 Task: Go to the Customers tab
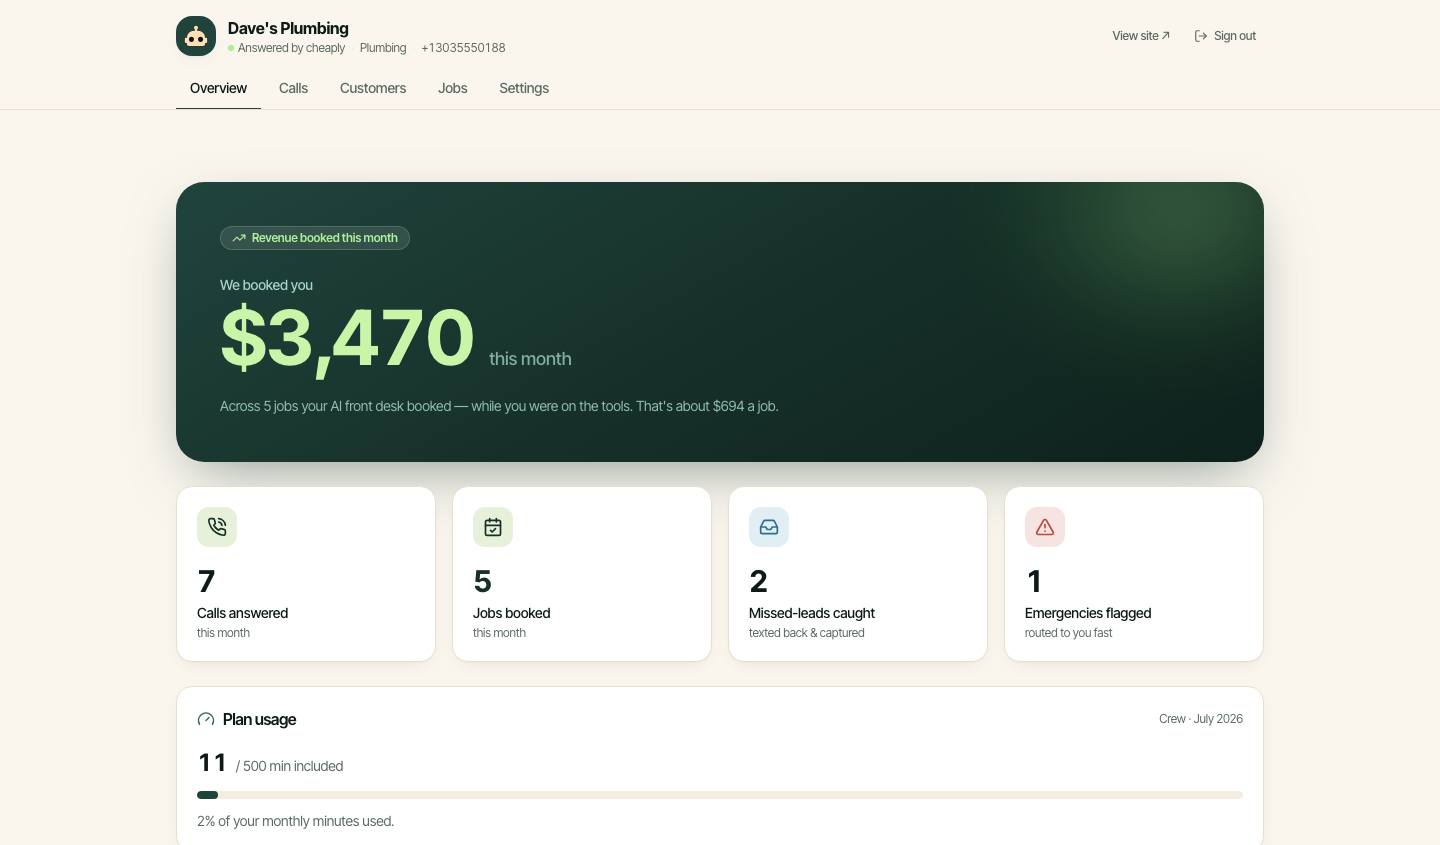click(x=373, y=88)
